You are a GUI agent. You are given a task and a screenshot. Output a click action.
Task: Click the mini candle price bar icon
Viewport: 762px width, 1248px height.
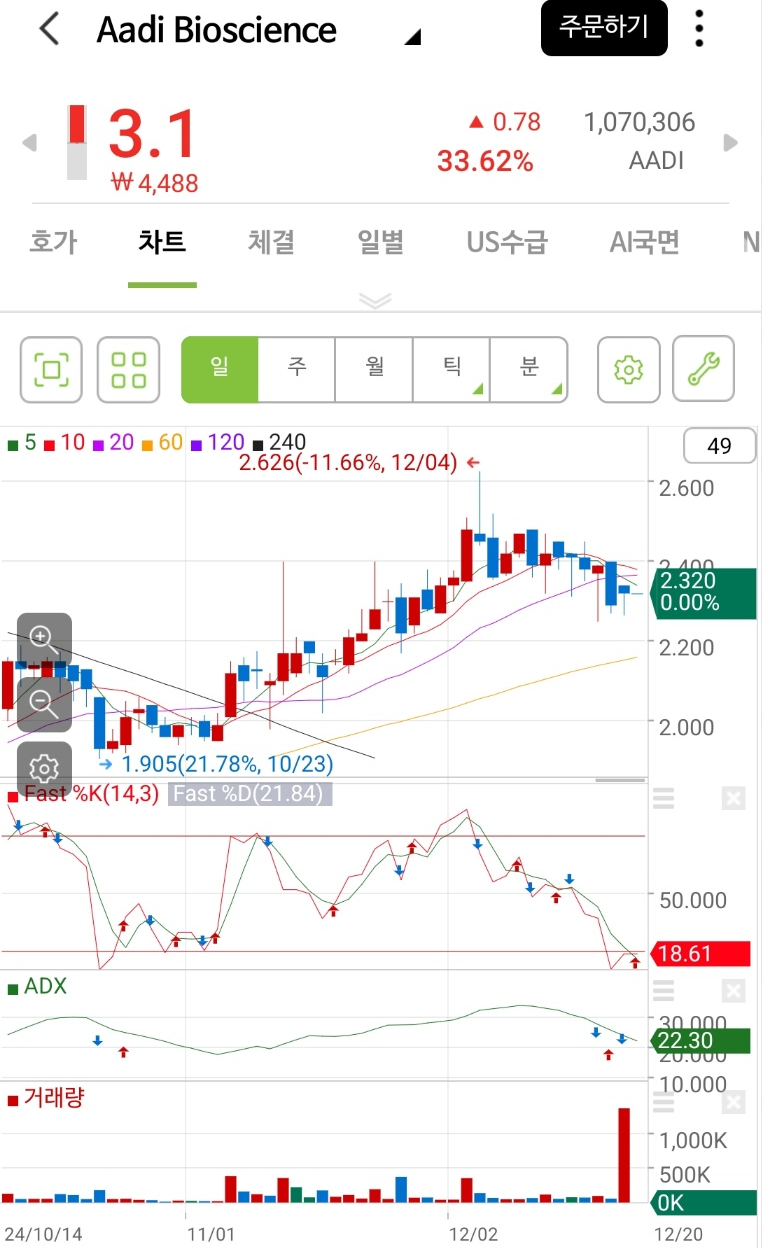77,142
